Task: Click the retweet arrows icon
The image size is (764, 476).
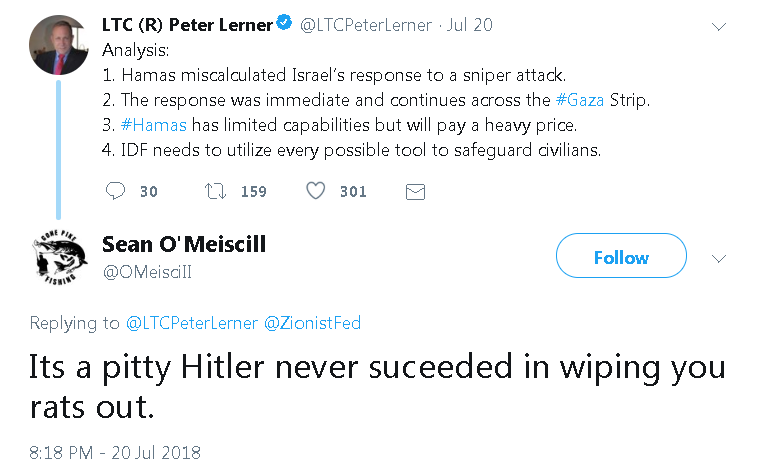Action: click(x=214, y=191)
